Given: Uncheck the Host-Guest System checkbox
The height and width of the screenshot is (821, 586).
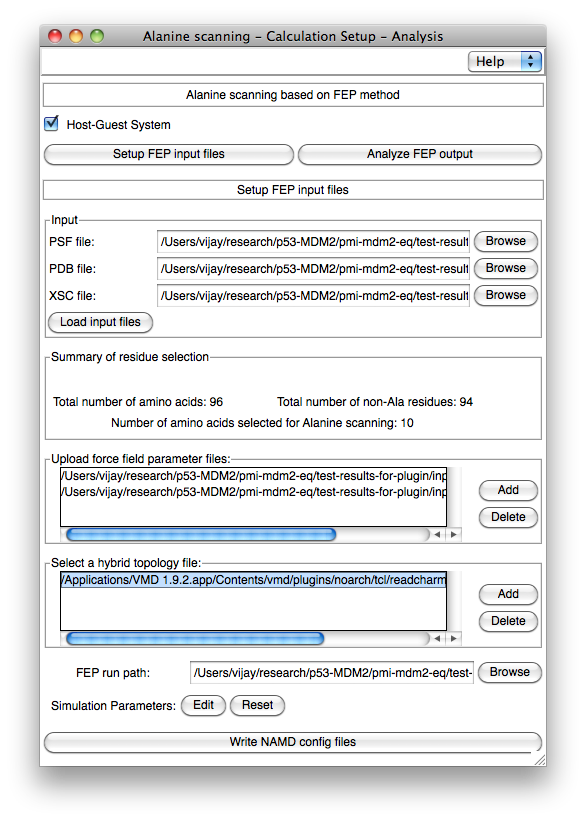Looking at the screenshot, I should (51, 124).
